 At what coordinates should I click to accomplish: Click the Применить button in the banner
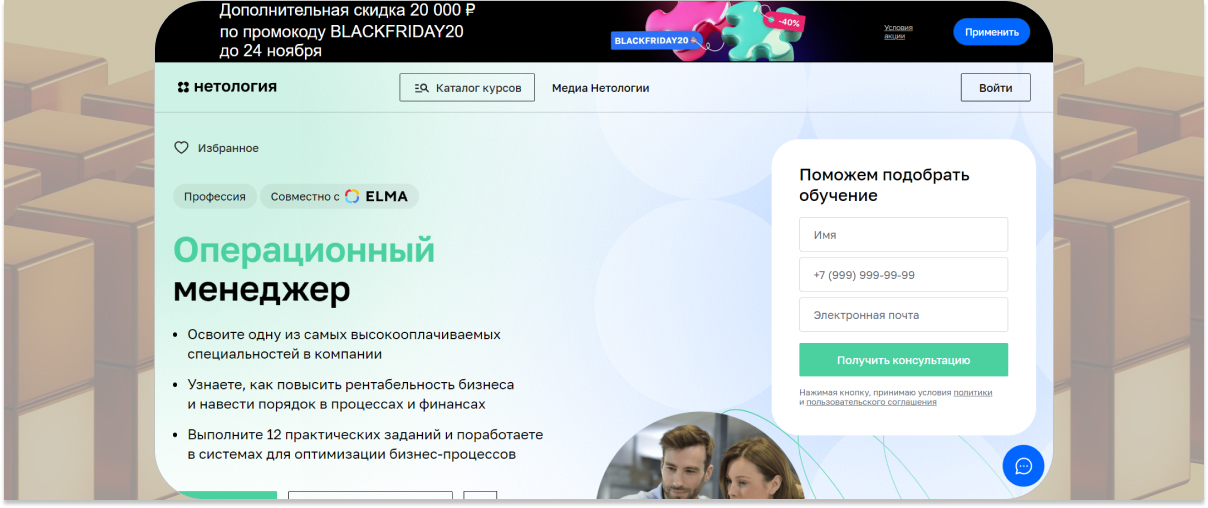[992, 32]
